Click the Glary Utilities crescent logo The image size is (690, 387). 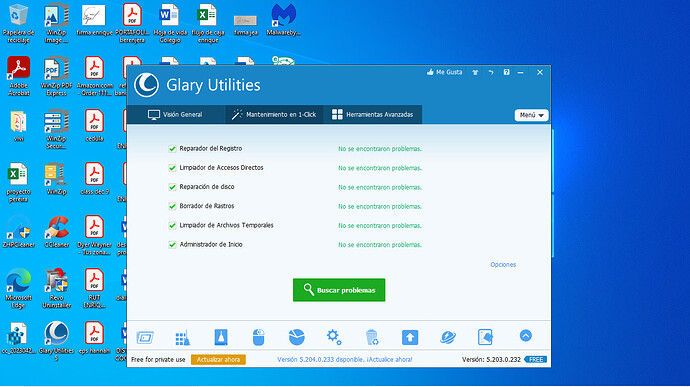pos(147,85)
